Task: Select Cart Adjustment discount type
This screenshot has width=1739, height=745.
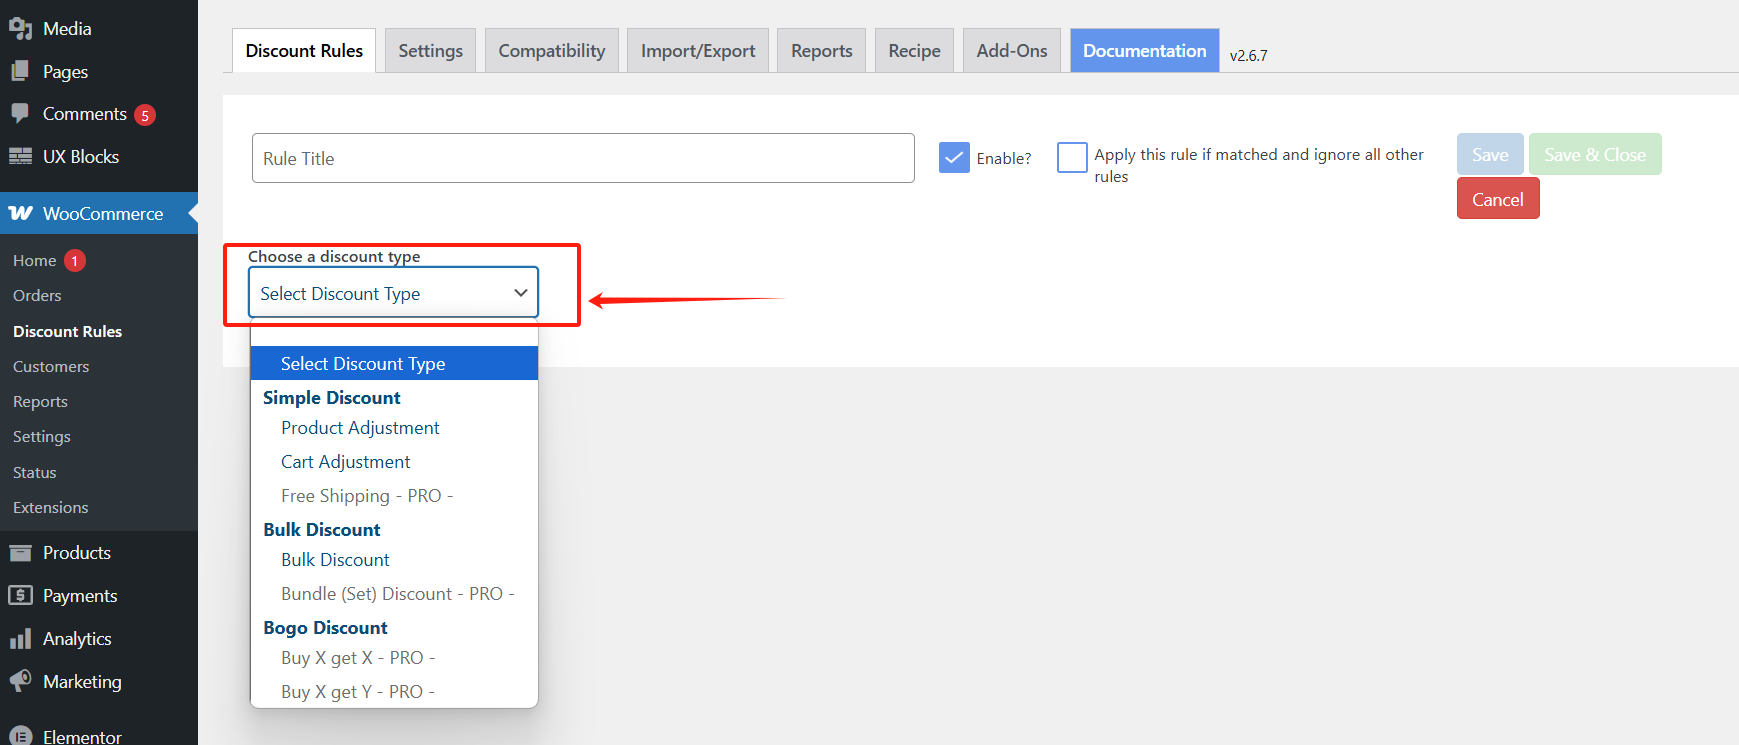Action: pos(345,462)
